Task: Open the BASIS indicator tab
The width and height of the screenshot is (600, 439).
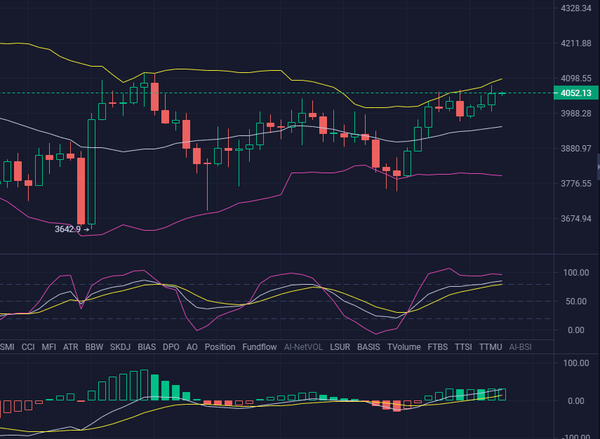Action: click(x=368, y=347)
